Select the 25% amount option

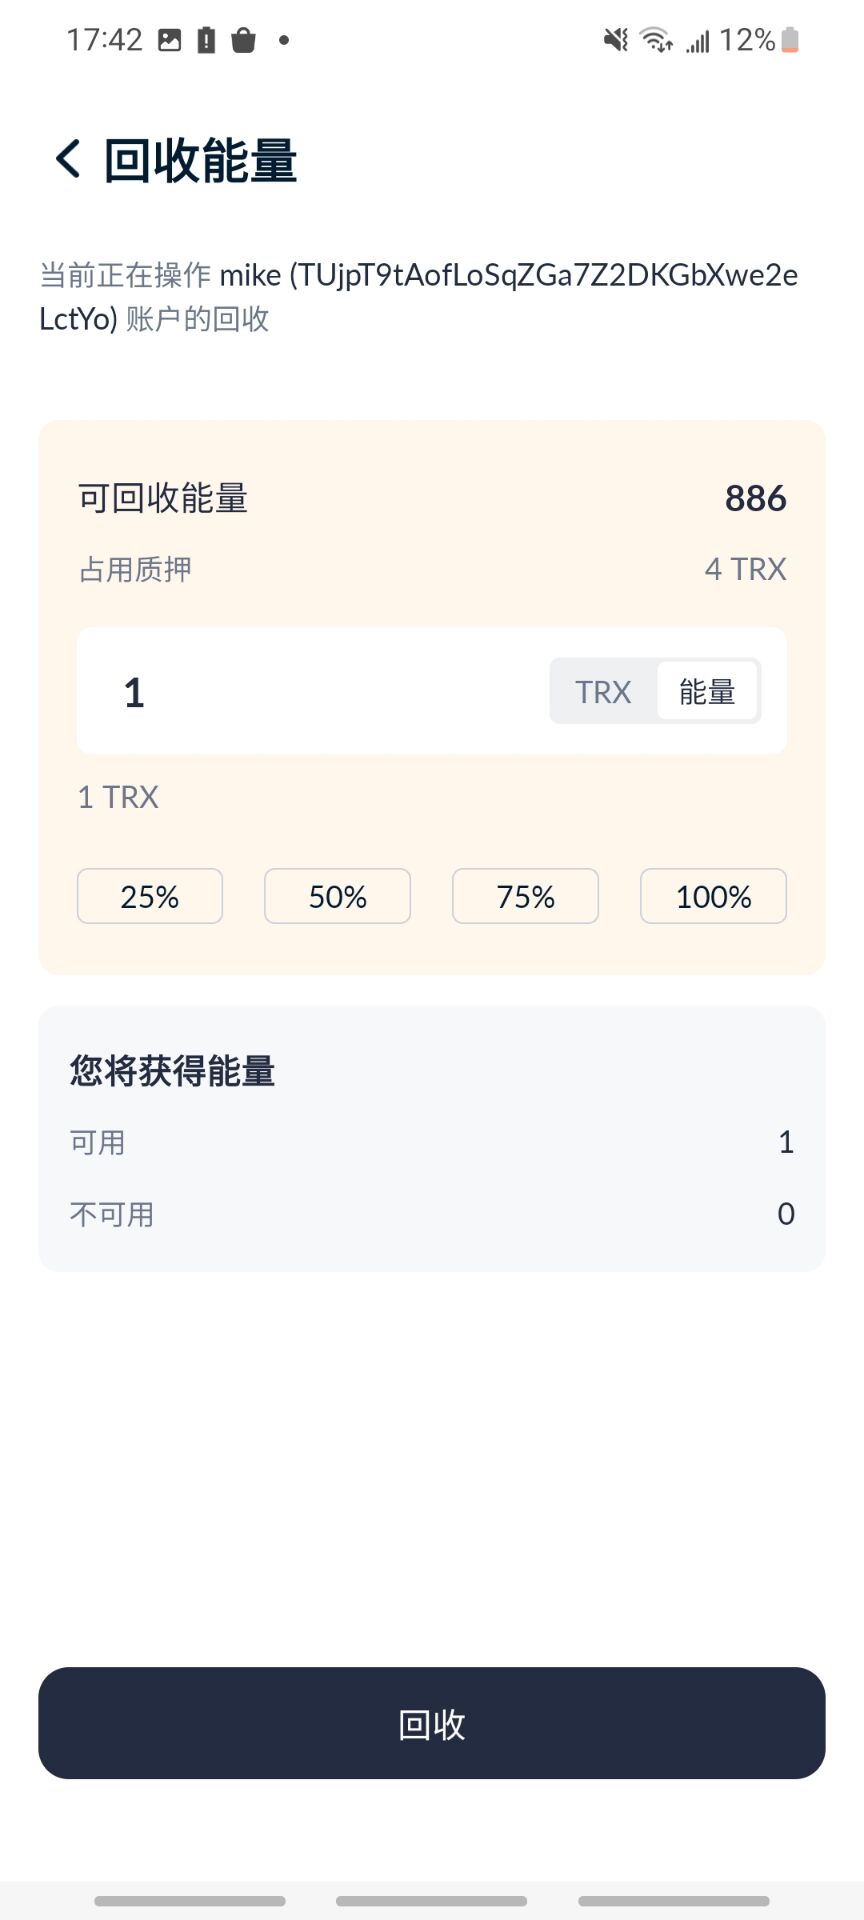tap(150, 896)
